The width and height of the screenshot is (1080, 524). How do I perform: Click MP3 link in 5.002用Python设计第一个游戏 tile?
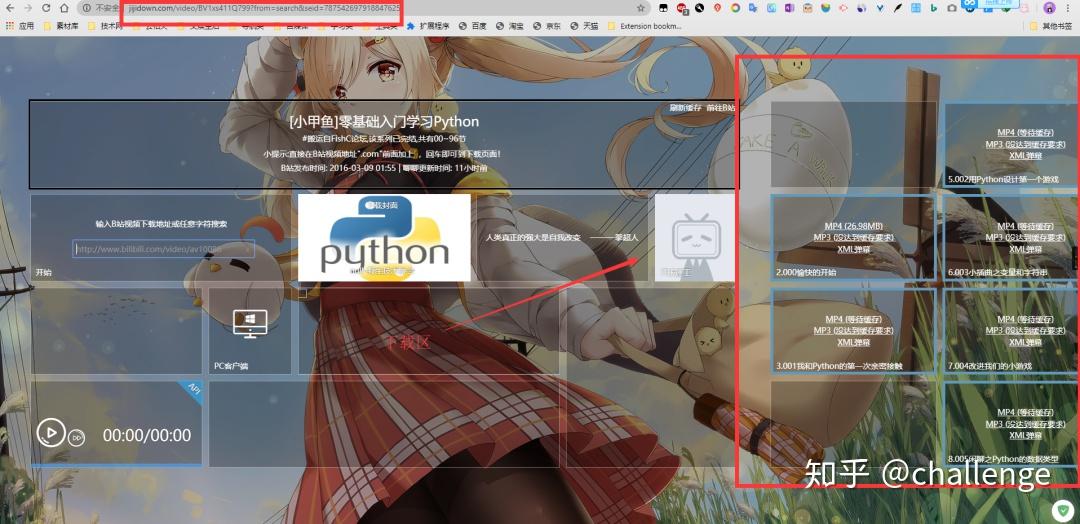(x=1026, y=144)
